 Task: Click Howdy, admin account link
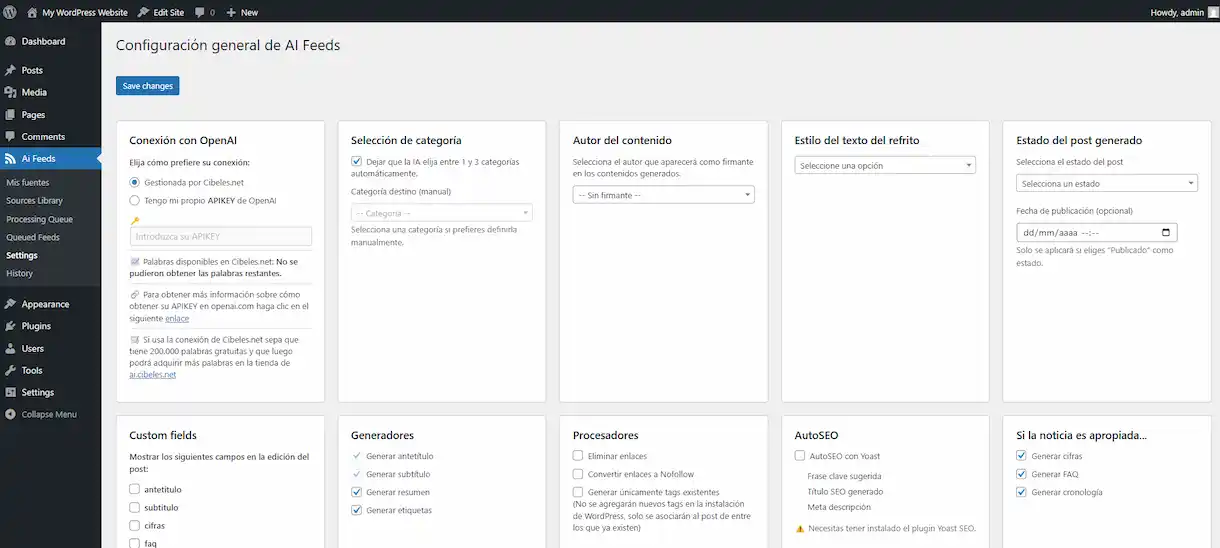tap(1185, 12)
